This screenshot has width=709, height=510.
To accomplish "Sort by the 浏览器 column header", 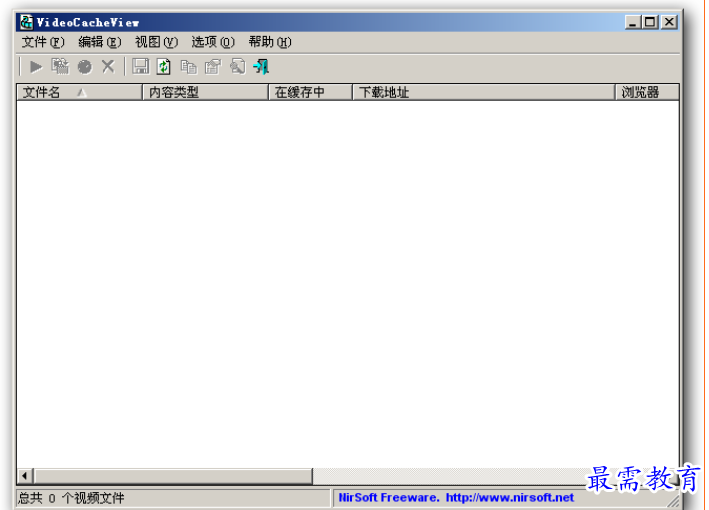I will 647,92.
